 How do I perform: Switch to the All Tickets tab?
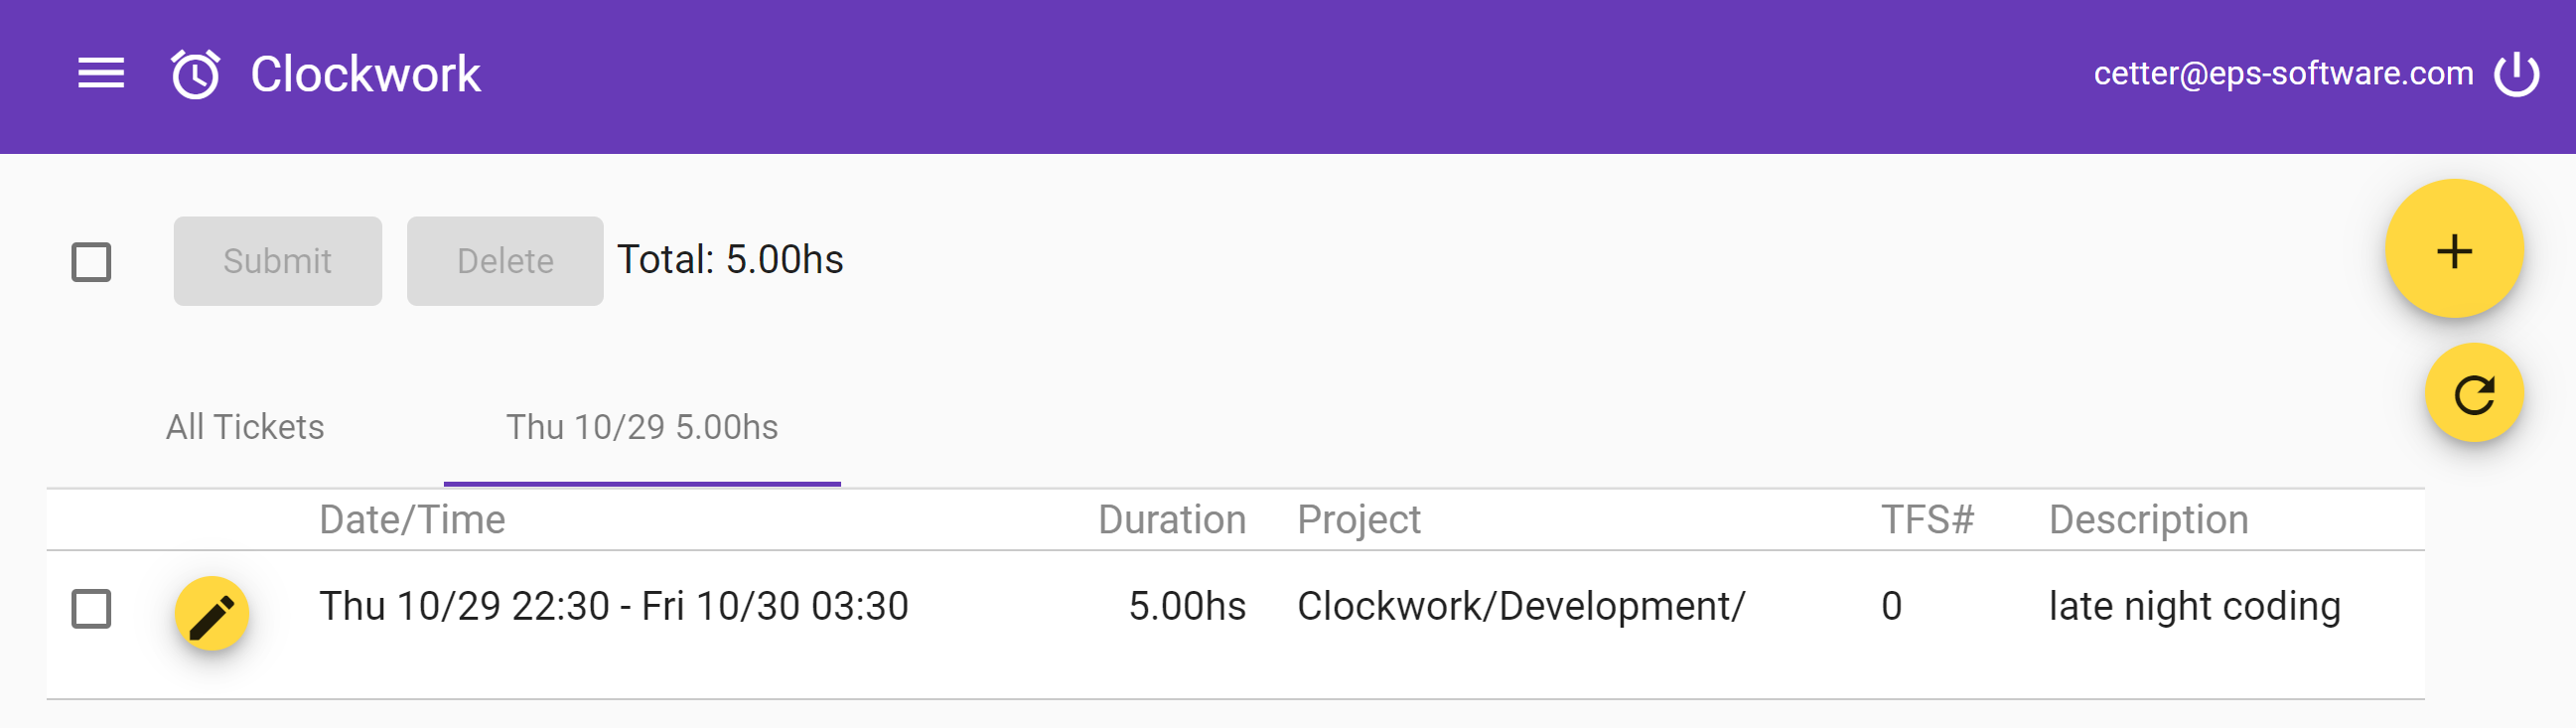(x=245, y=427)
